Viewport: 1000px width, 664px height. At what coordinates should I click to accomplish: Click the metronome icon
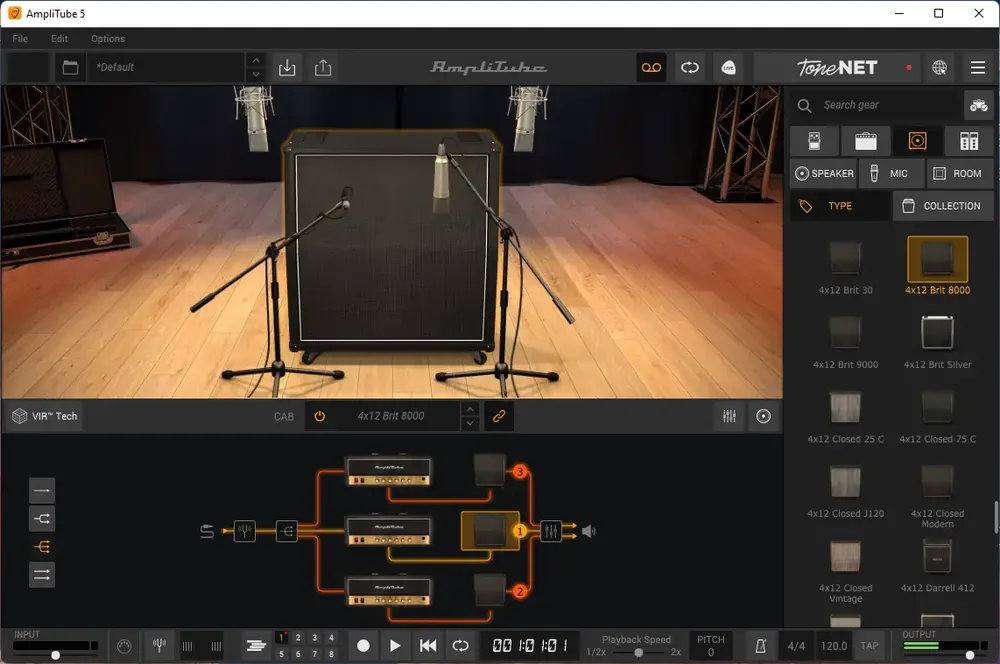(x=760, y=646)
